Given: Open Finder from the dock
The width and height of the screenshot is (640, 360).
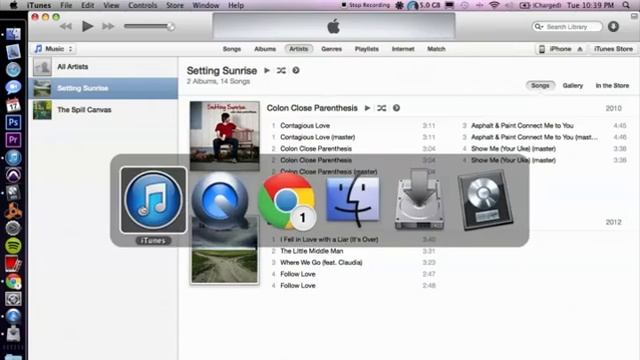Looking at the screenshot, I should point(13,34).
